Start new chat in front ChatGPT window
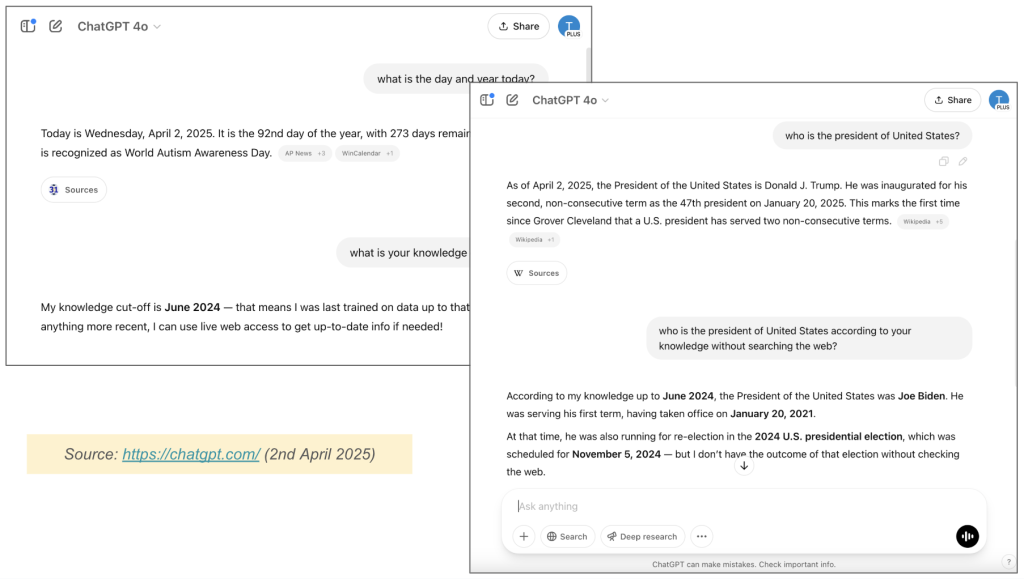 point(513,100)
